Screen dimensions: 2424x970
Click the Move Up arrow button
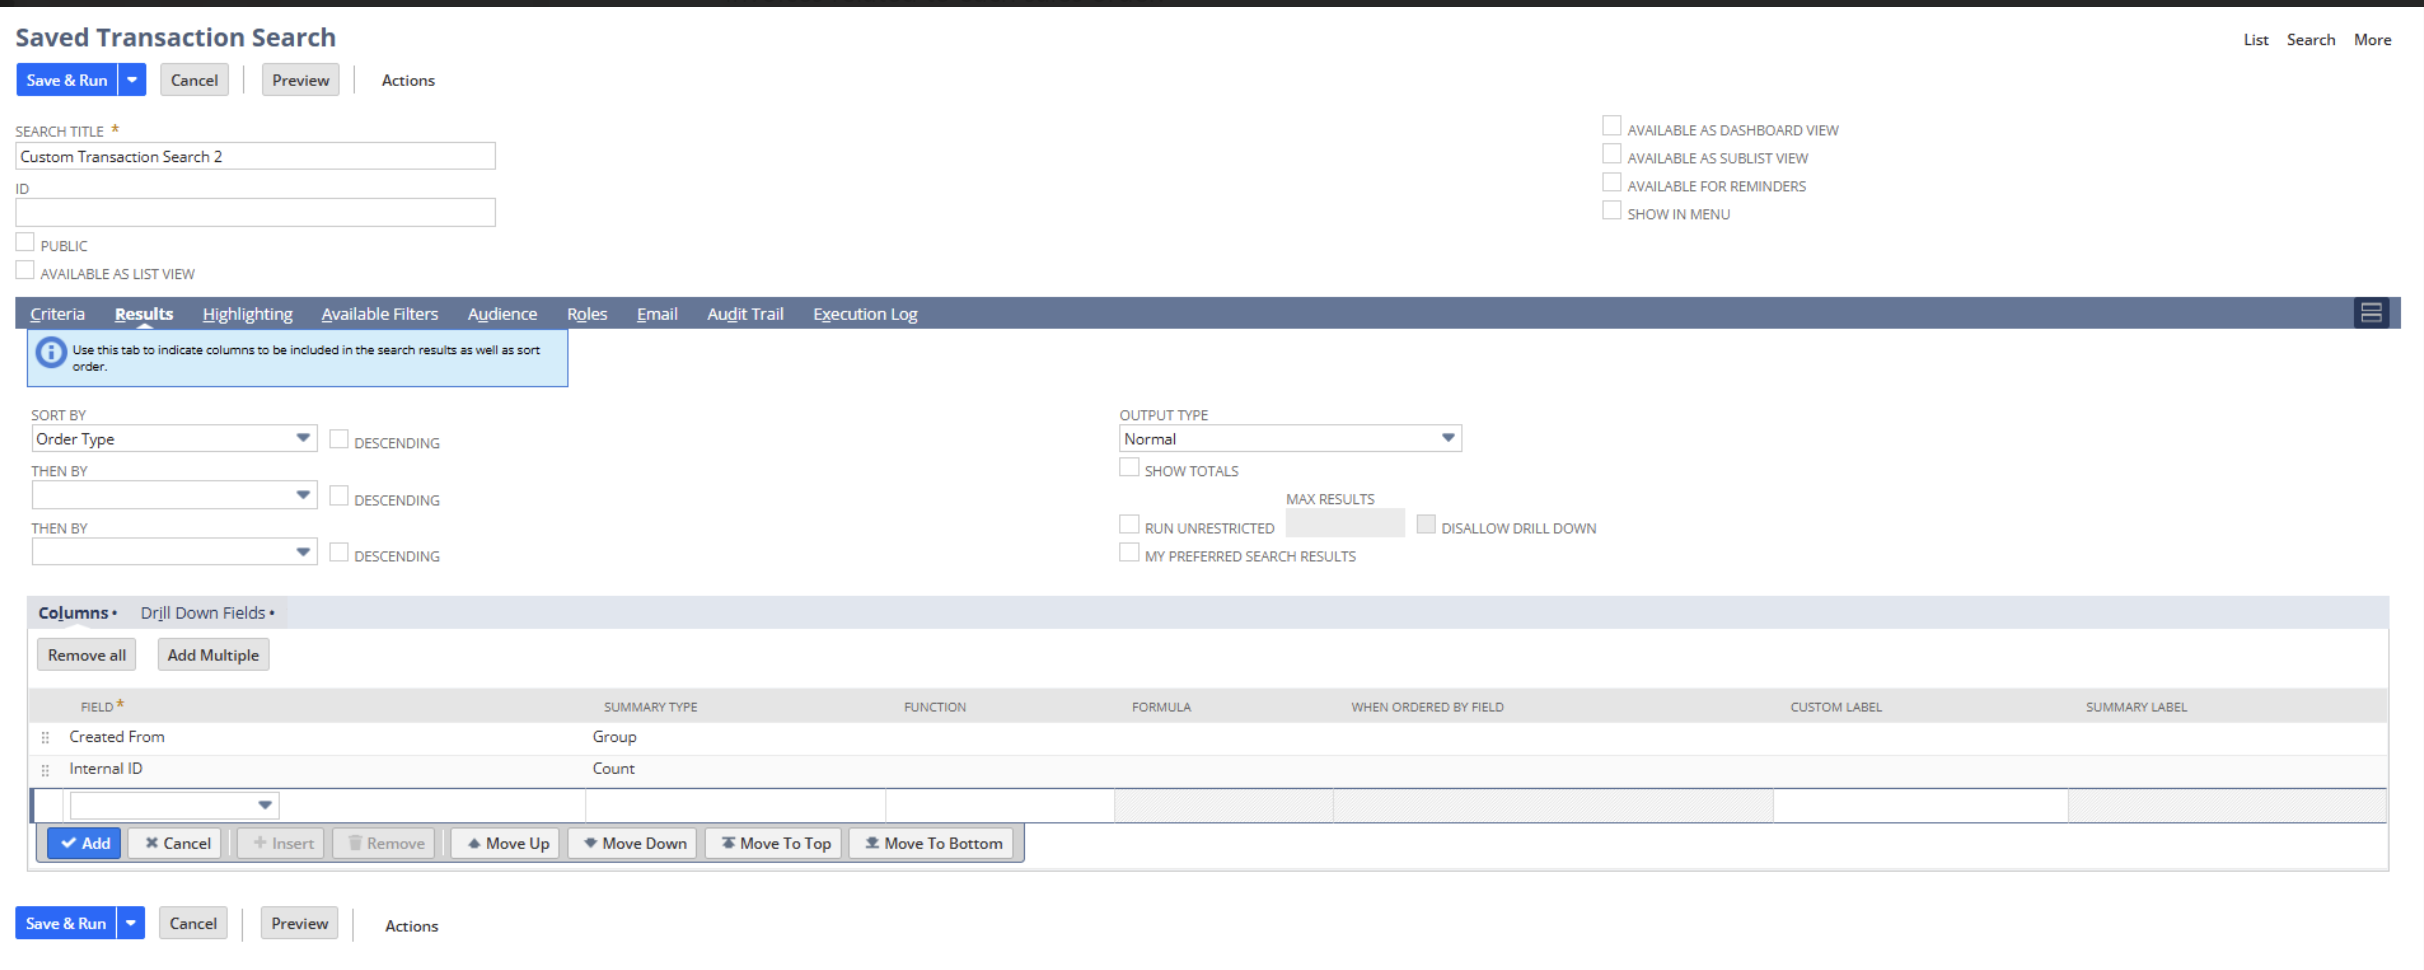click(x=507, y=843)
